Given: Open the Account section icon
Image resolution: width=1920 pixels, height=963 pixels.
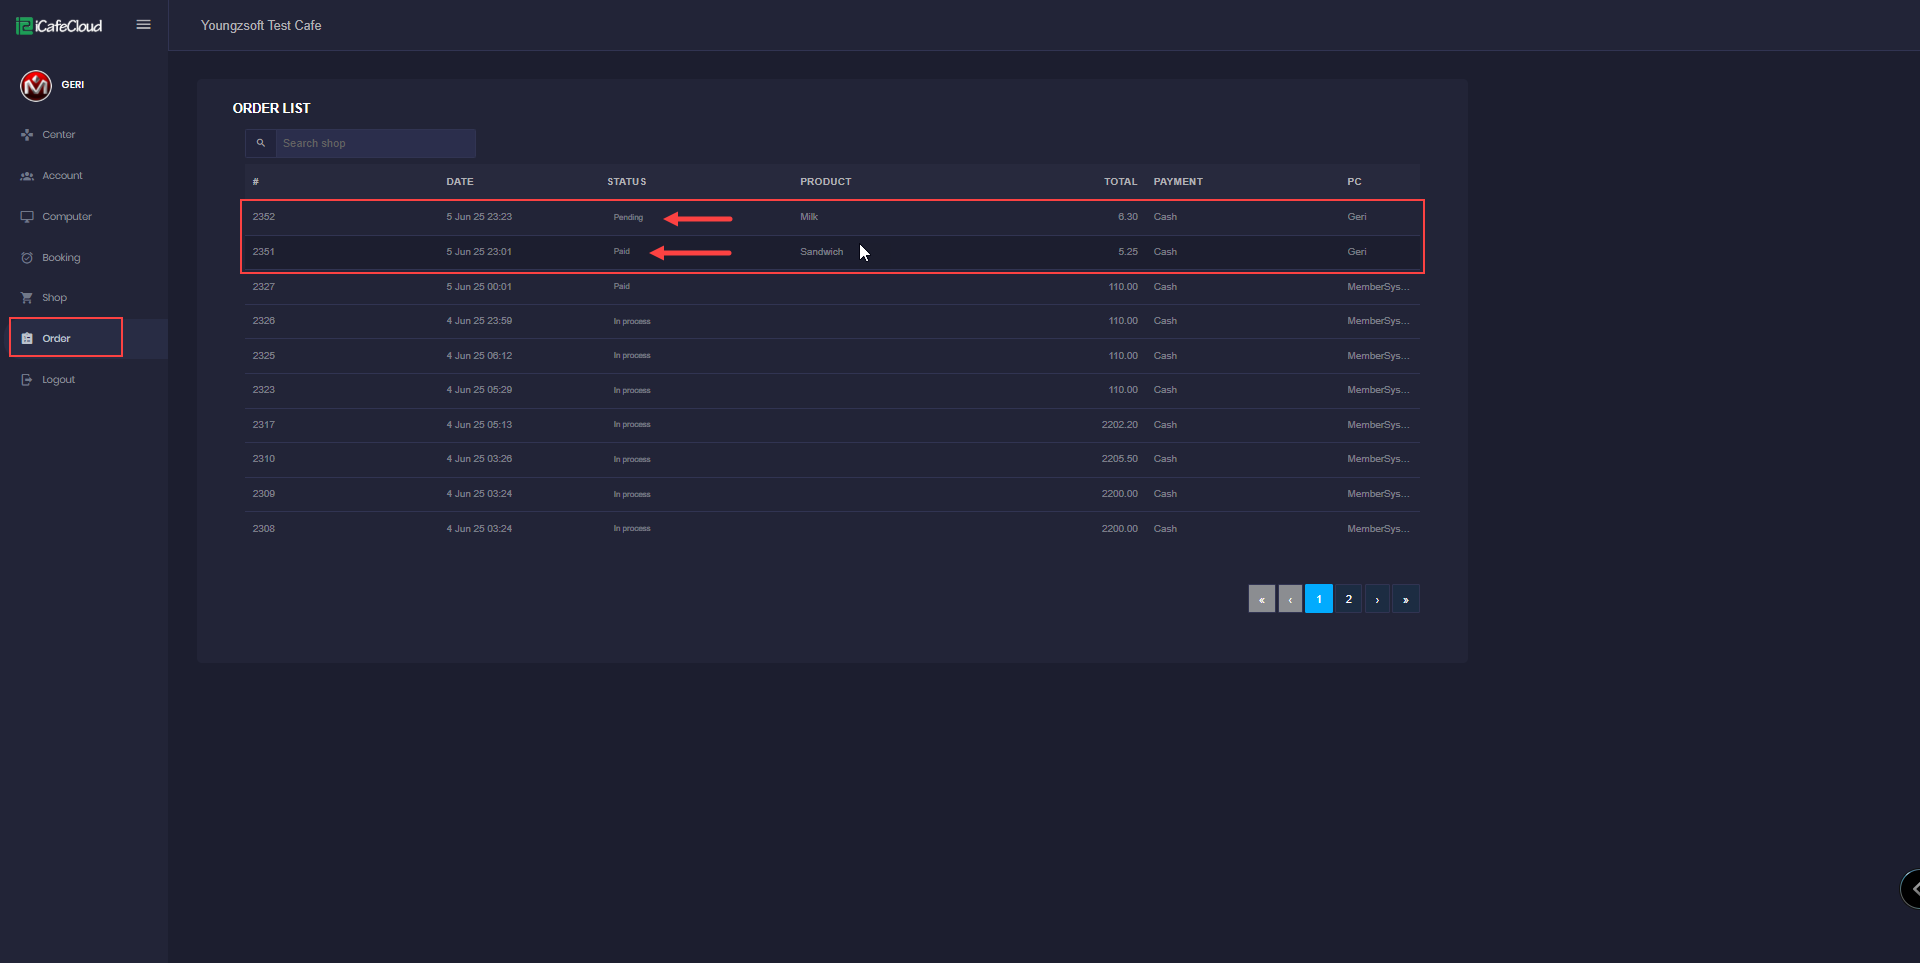Looking at the screenshot, I should (x=27, y=176).
